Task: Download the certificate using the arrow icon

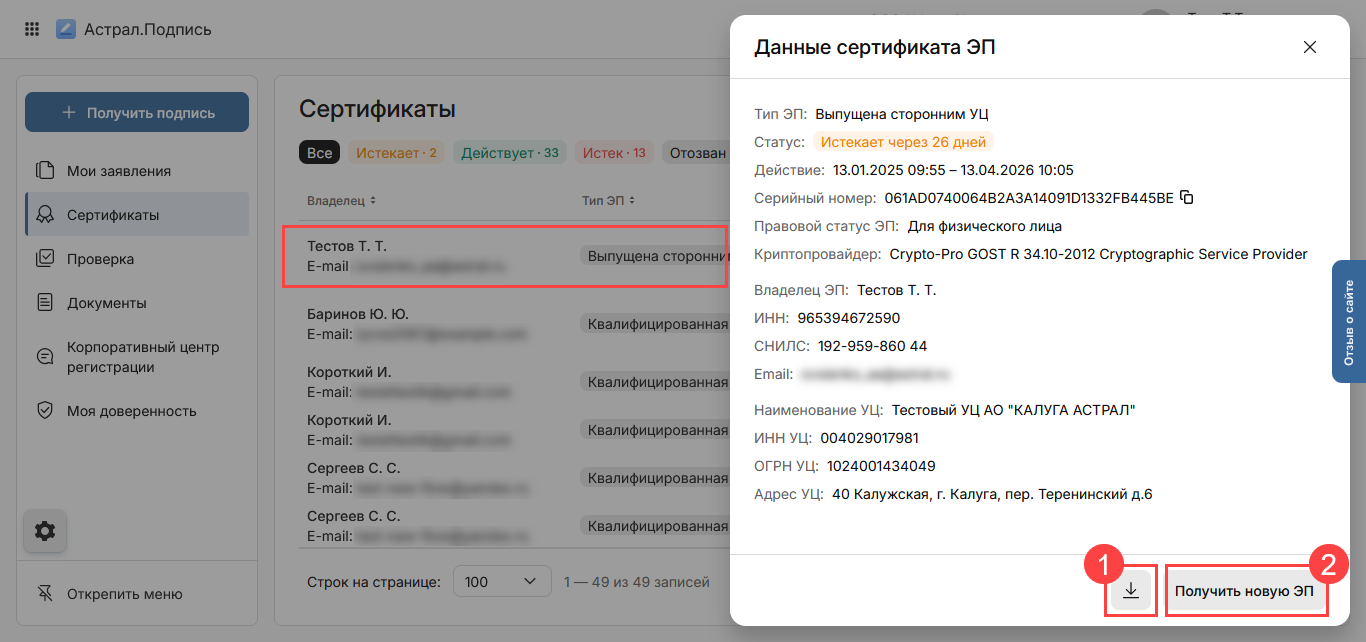Action: [1131, 591]
